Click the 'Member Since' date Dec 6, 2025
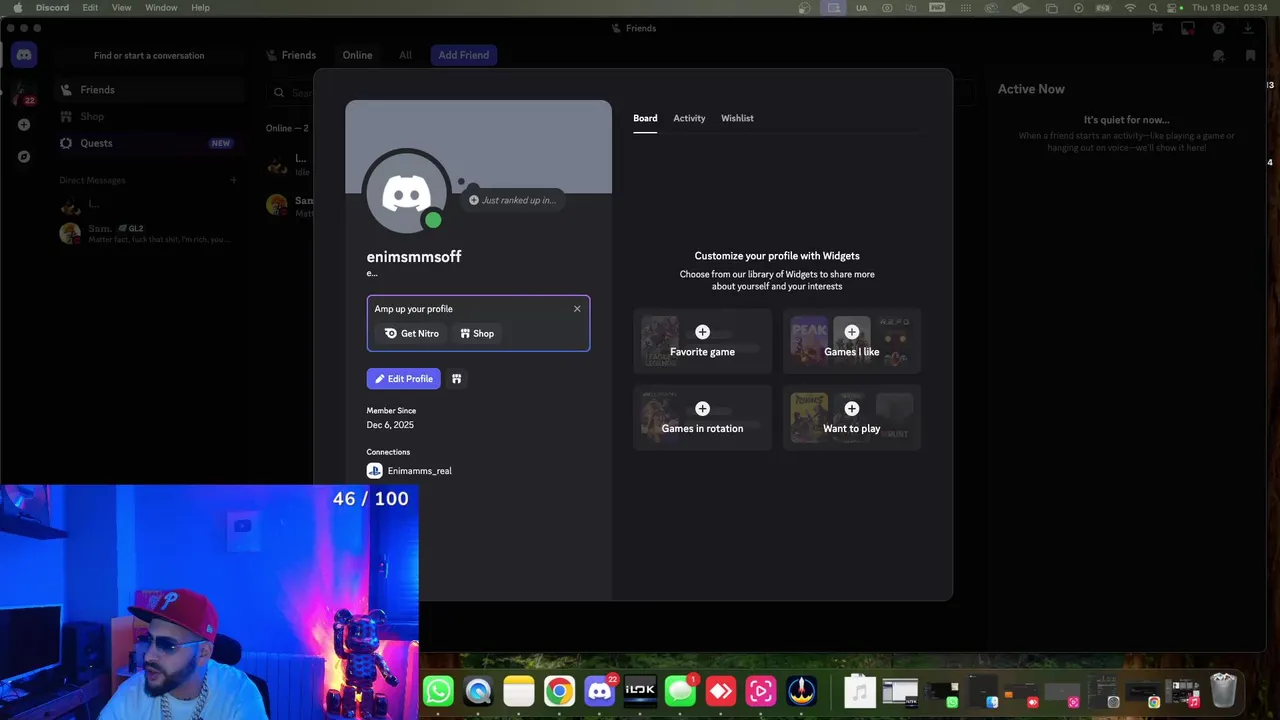 click(x=390, y=425)
